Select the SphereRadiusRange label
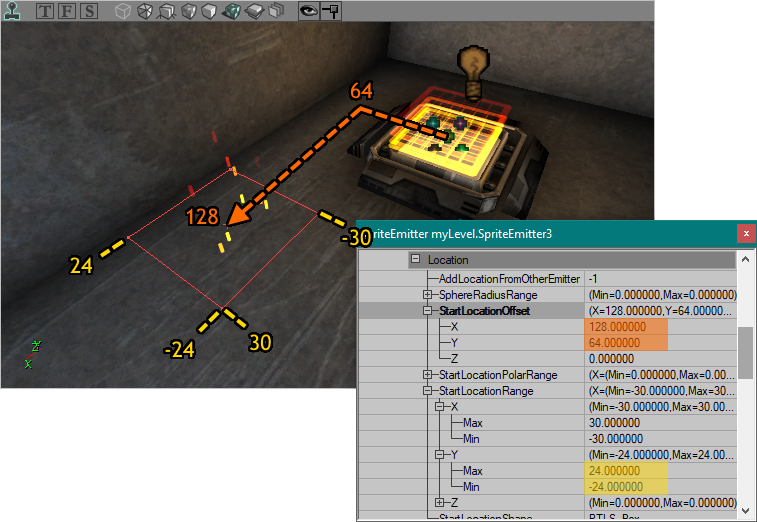This screenshot has width=757, height=522. click(488, 295)
